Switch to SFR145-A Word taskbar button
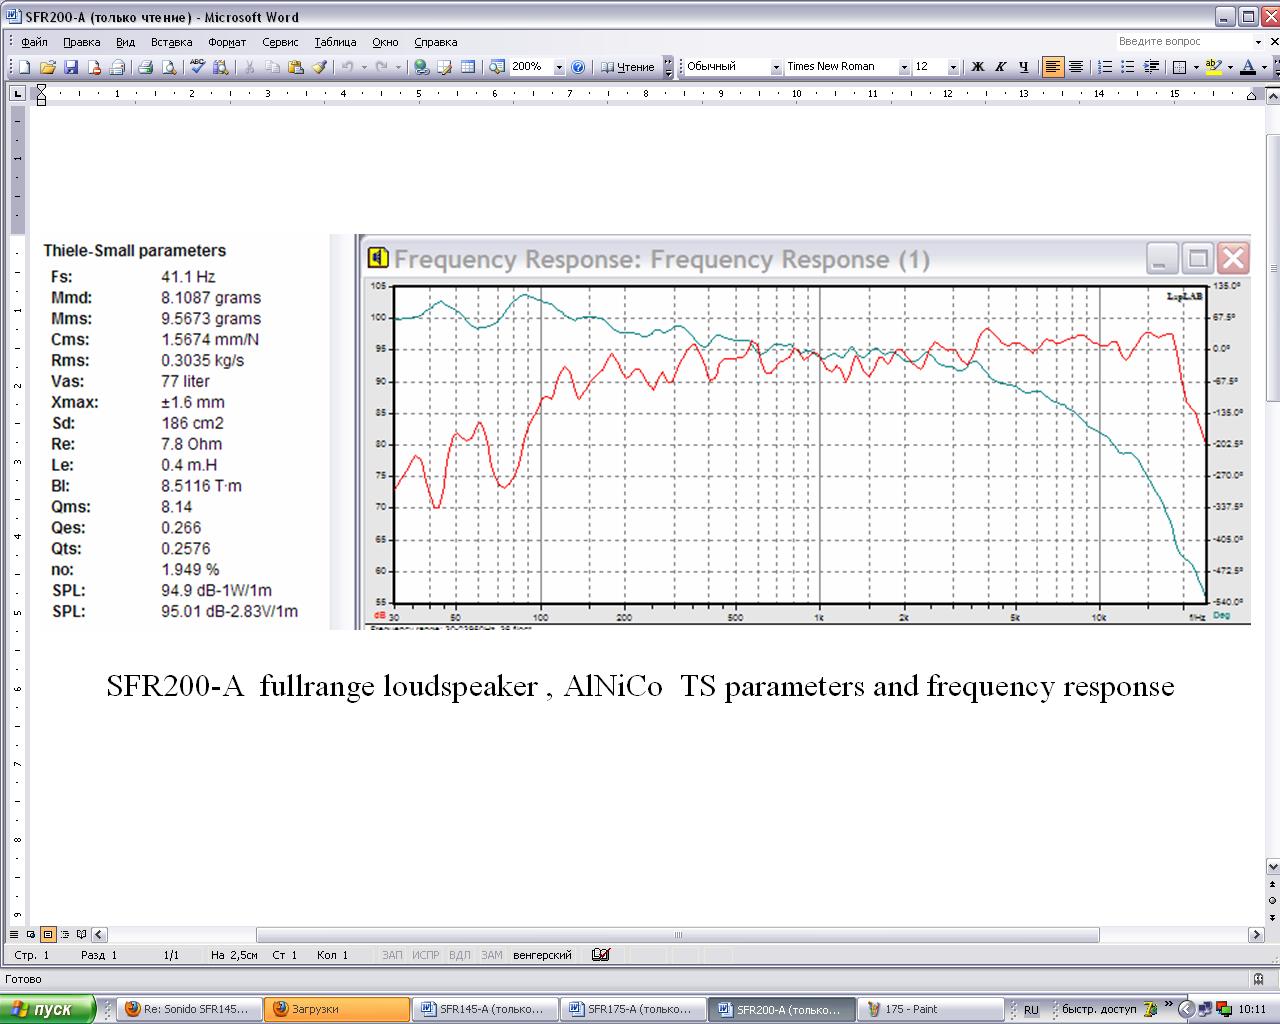The image size is (1280, 1024). coord(485,1009)
